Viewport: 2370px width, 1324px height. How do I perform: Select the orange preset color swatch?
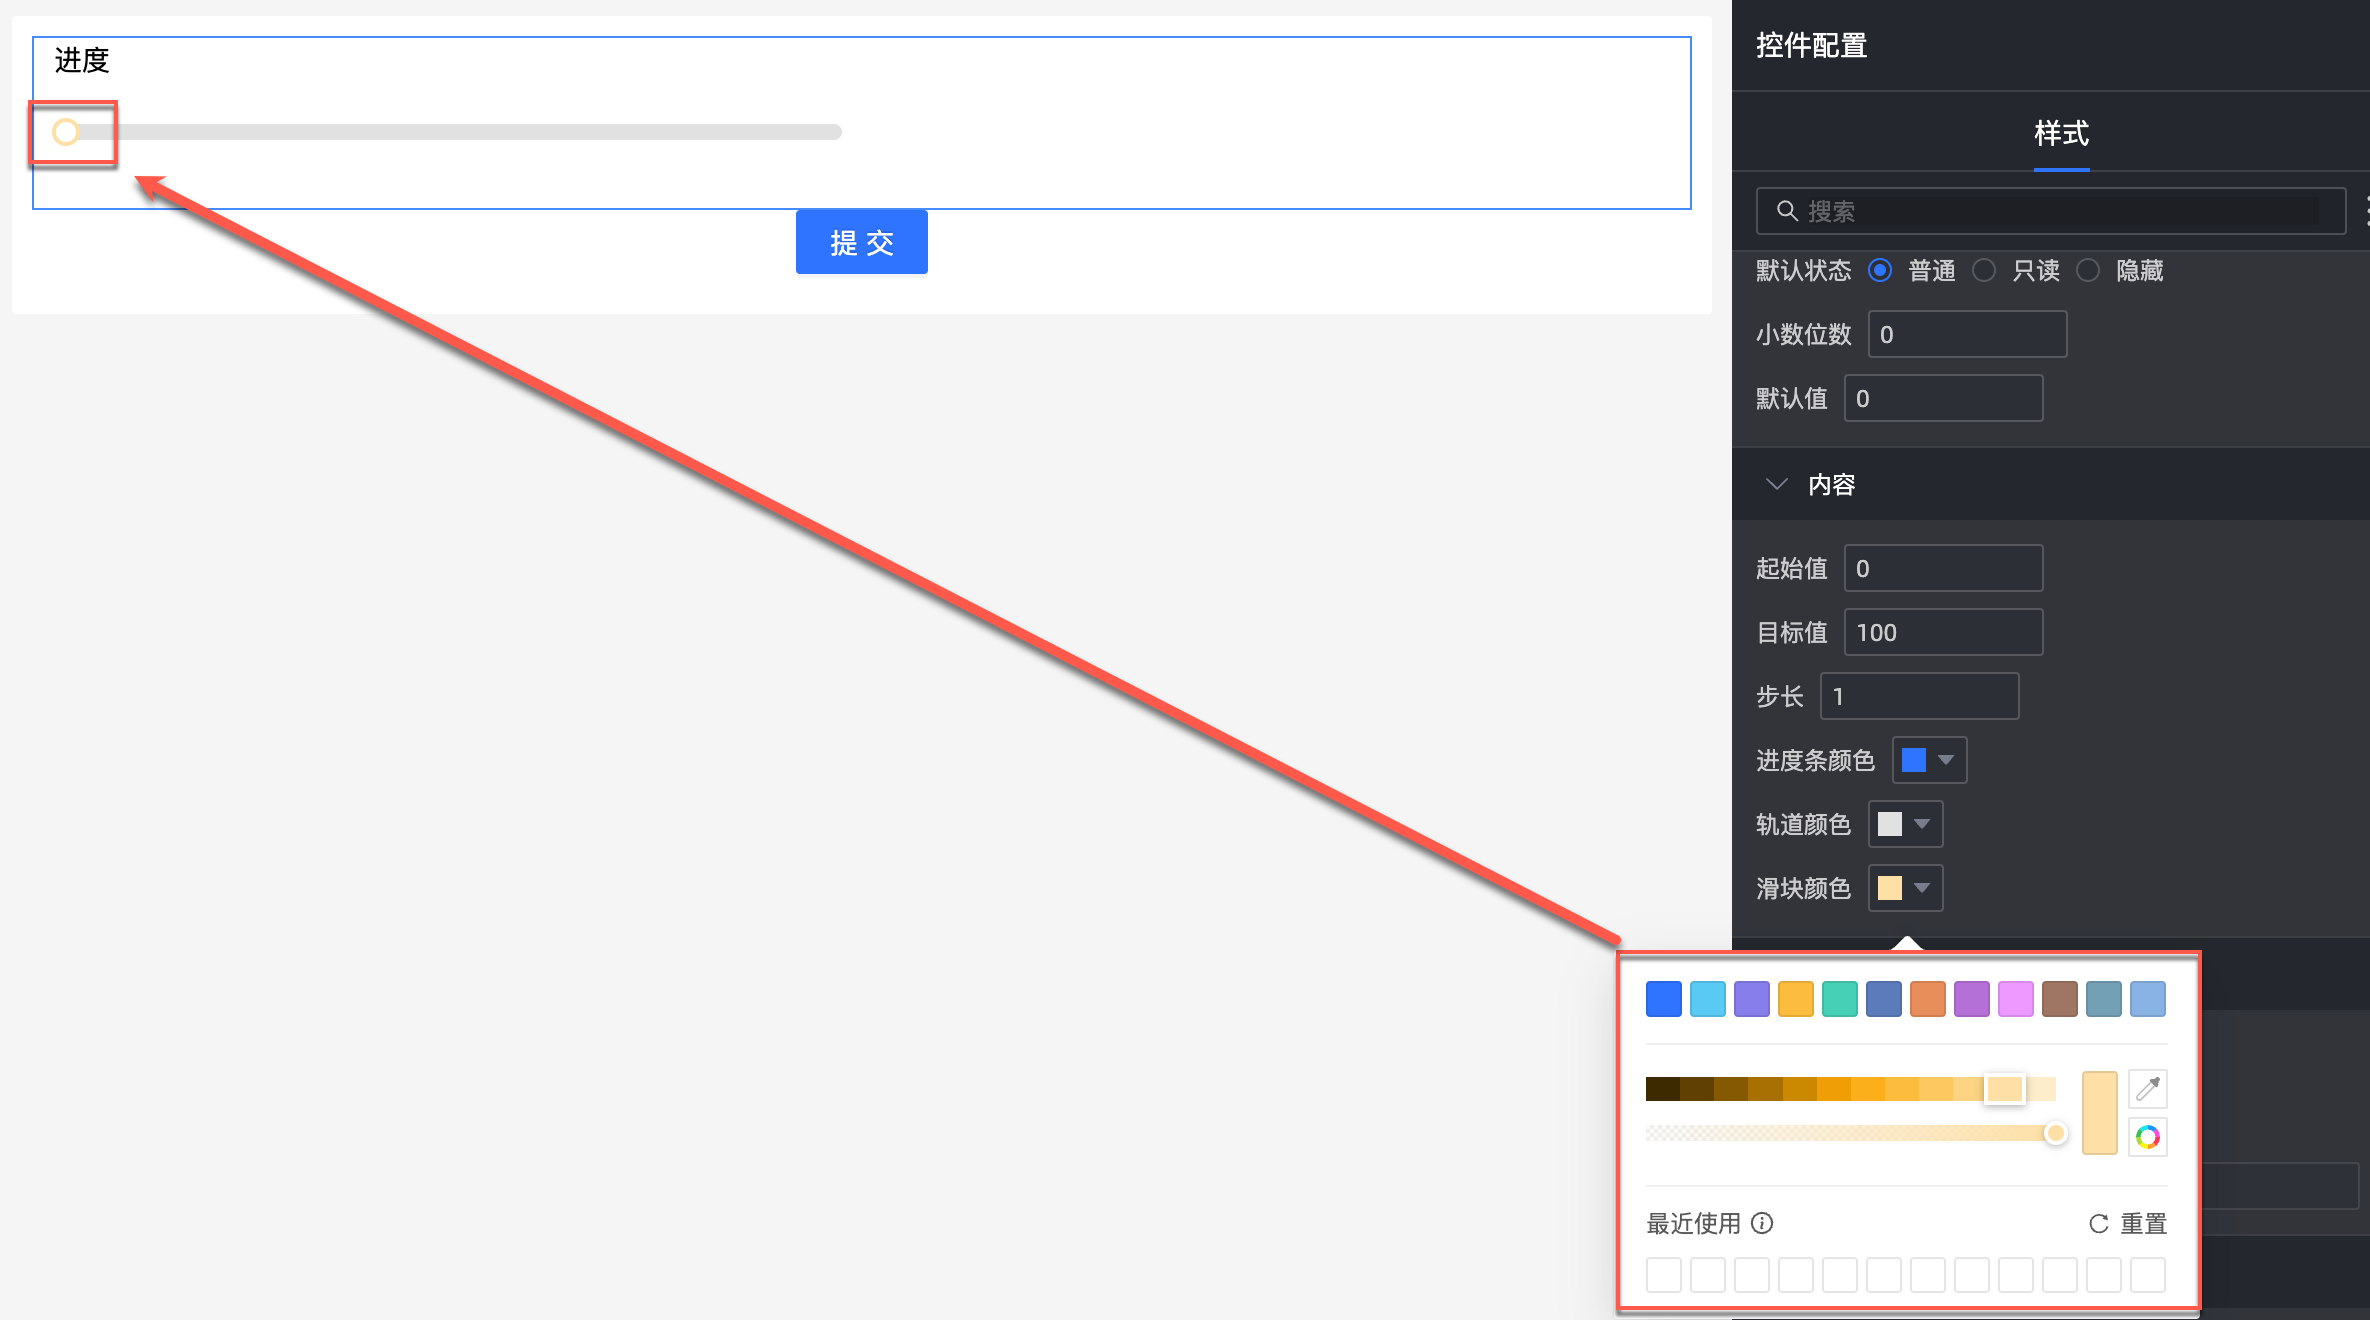pos(1927,999)
